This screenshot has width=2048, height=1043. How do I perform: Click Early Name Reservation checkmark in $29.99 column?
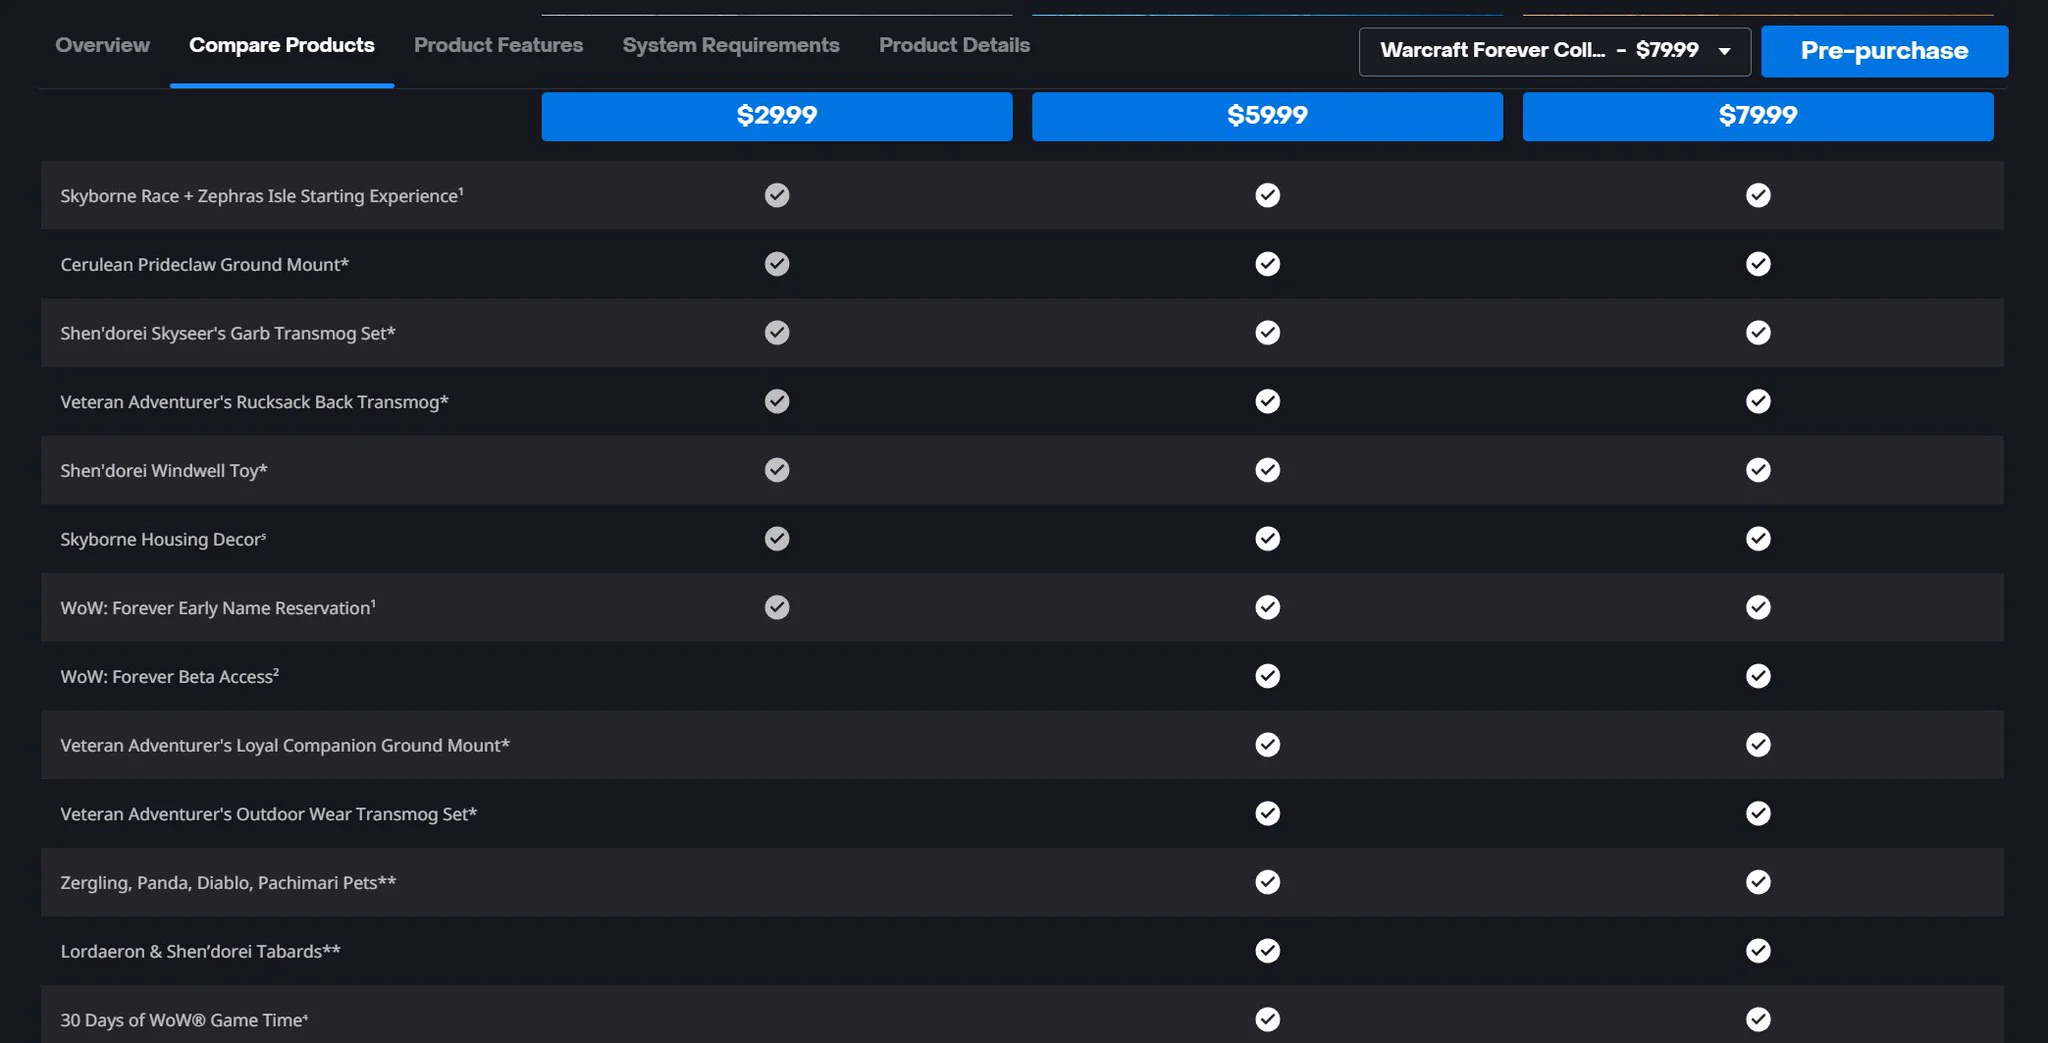coord(777,607)
